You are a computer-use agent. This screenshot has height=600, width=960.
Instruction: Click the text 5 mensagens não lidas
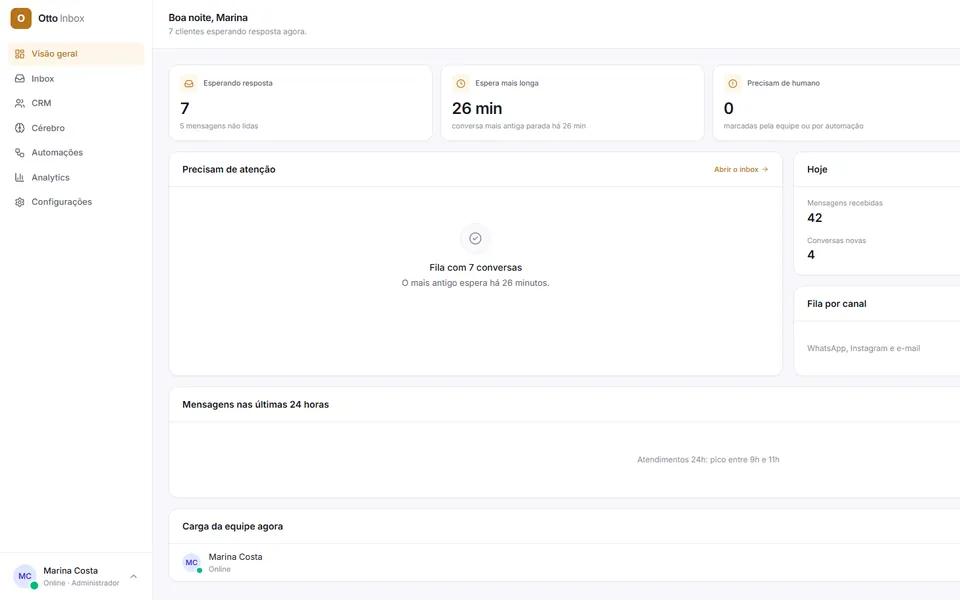coord(219,126)
